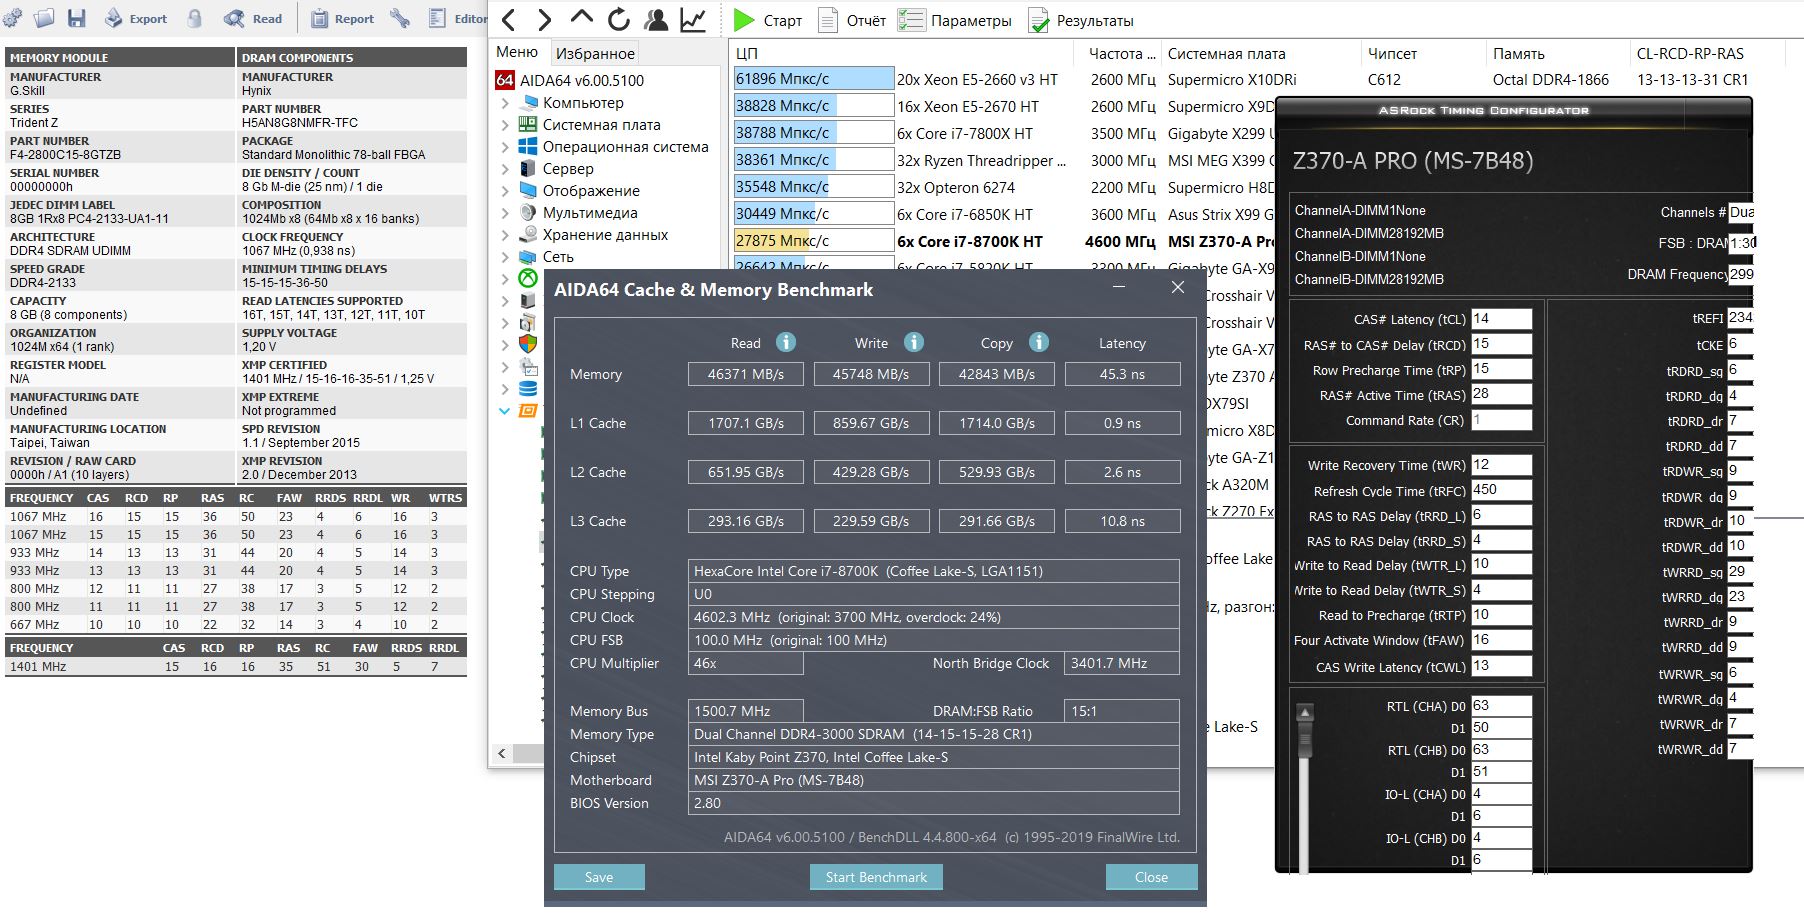Expand the Компьютер tree node

[505, 102]
